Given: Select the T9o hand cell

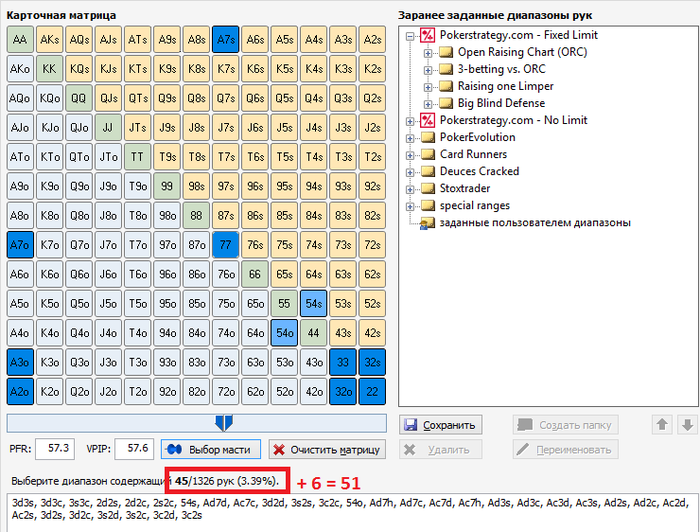Looking at the screenshot, I should [138, 186].
